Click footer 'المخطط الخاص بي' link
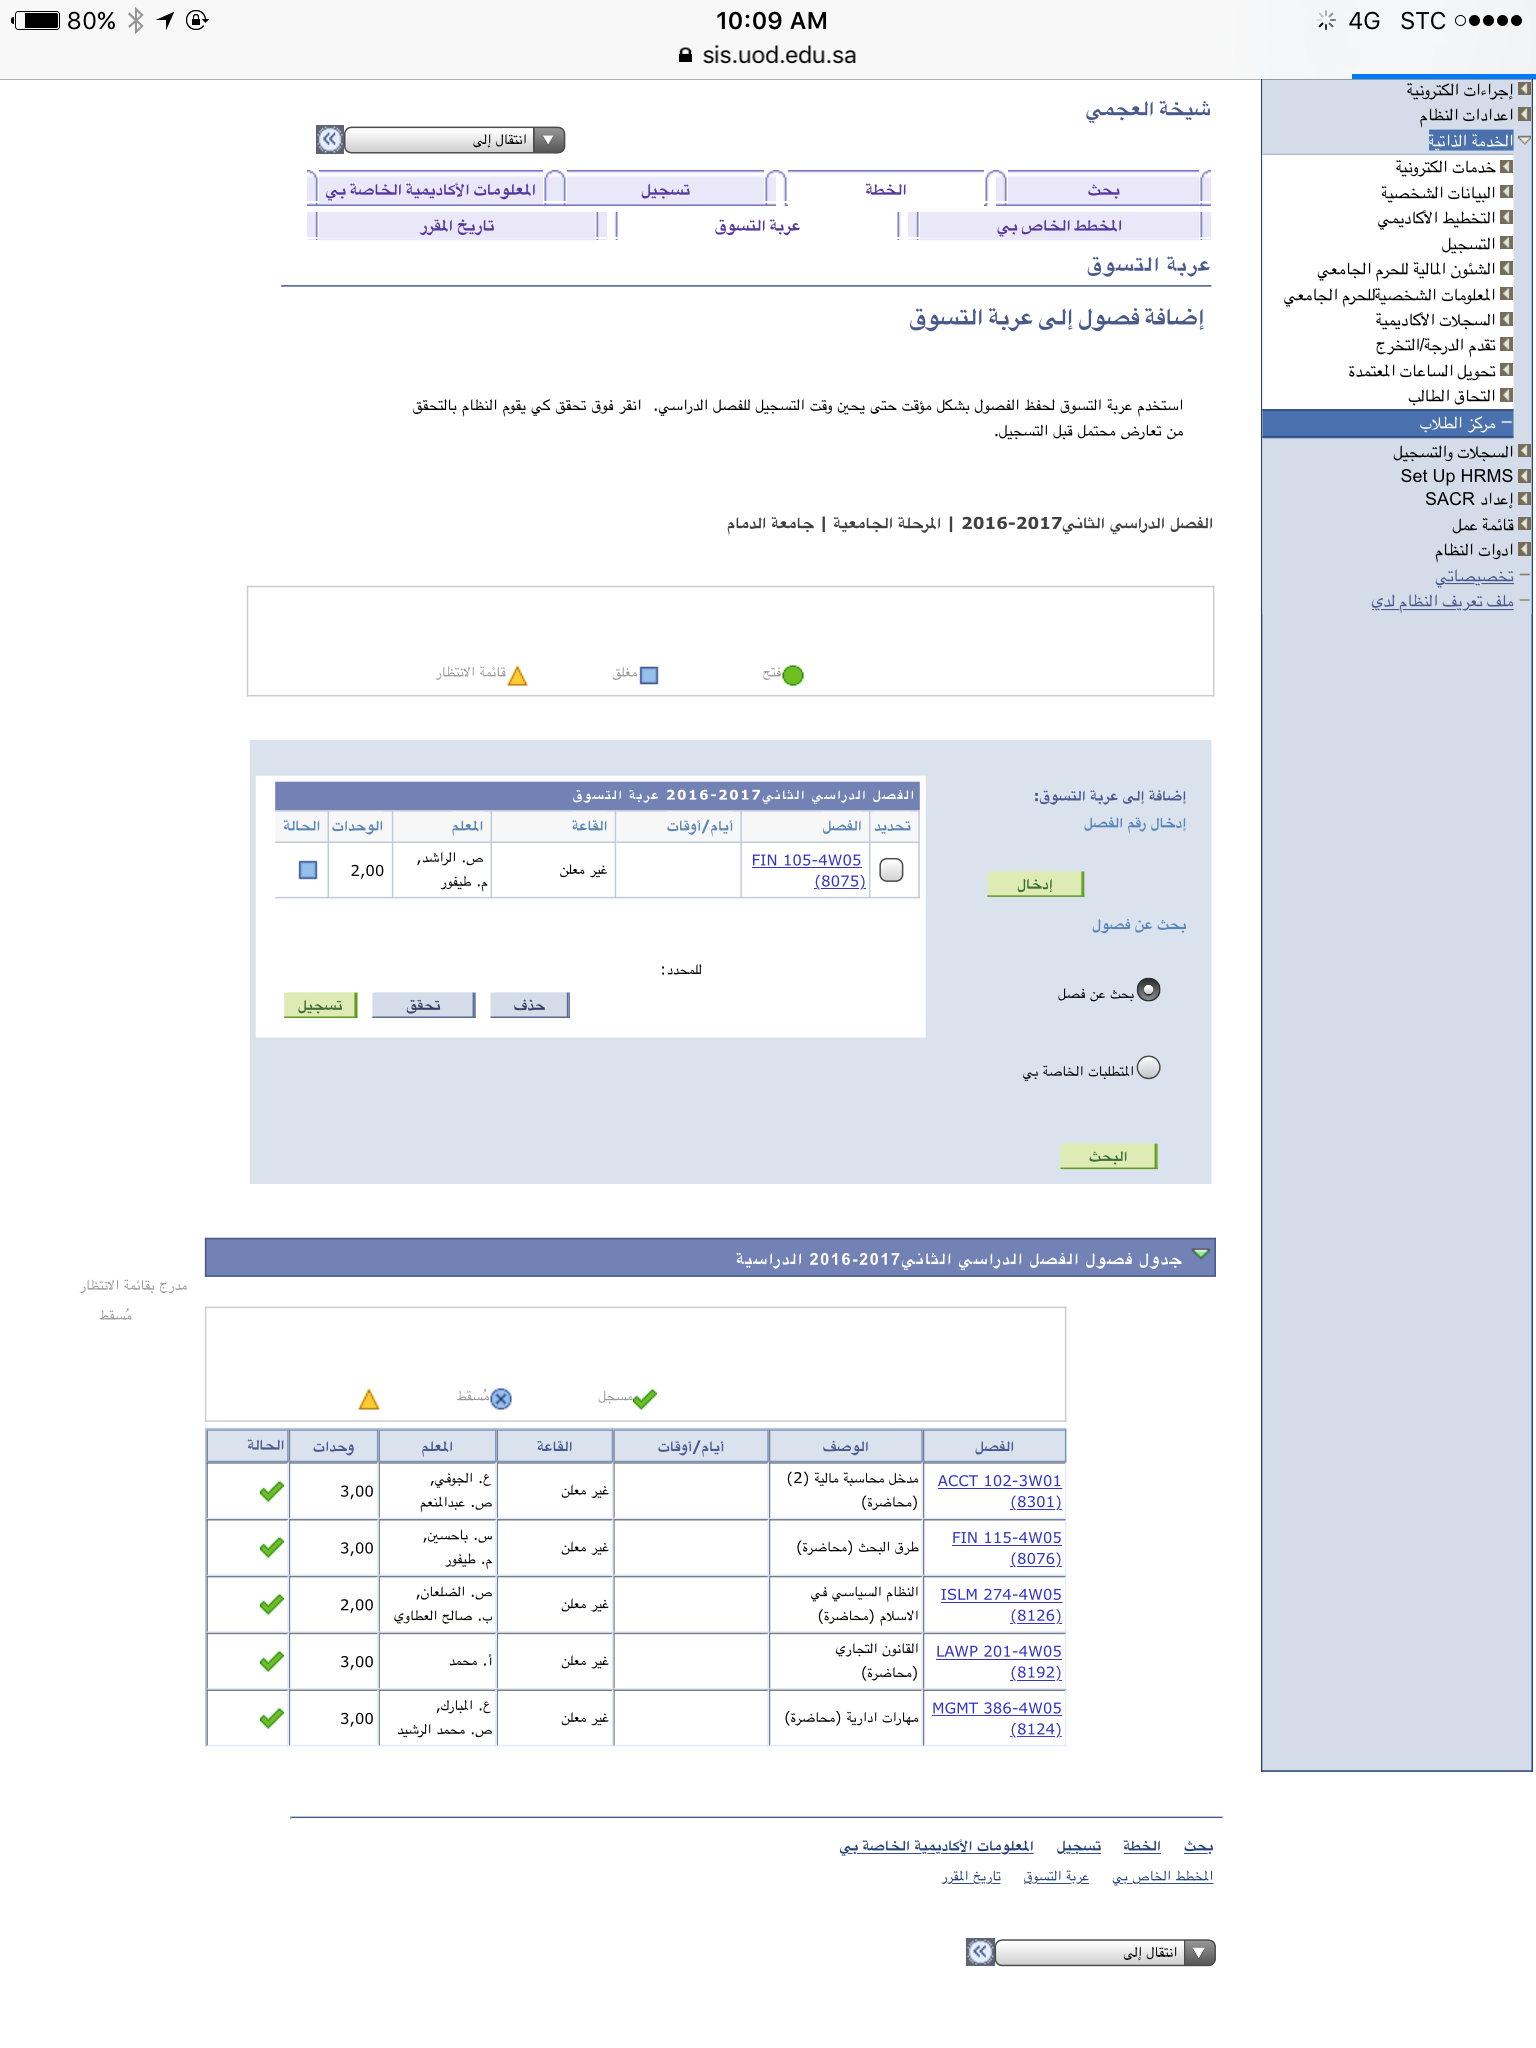The width and height of the screenshot is (1536, 2048). (x=1162, y=1877)
